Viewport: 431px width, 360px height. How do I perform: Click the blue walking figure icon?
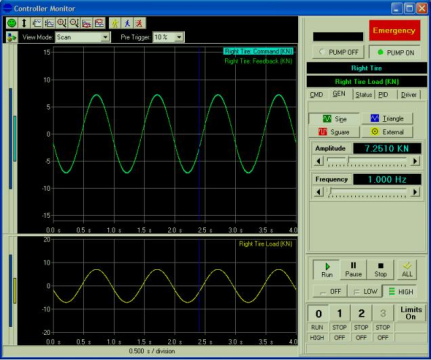(x=127, y=23)
